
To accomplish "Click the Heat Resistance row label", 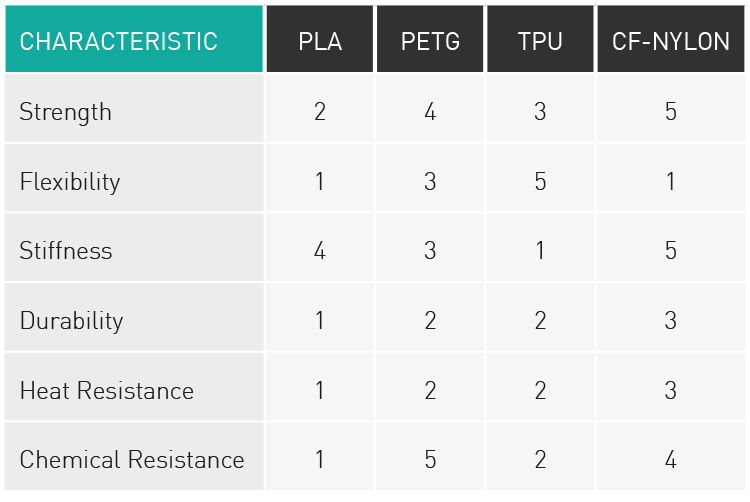I will tap(107, 391).
